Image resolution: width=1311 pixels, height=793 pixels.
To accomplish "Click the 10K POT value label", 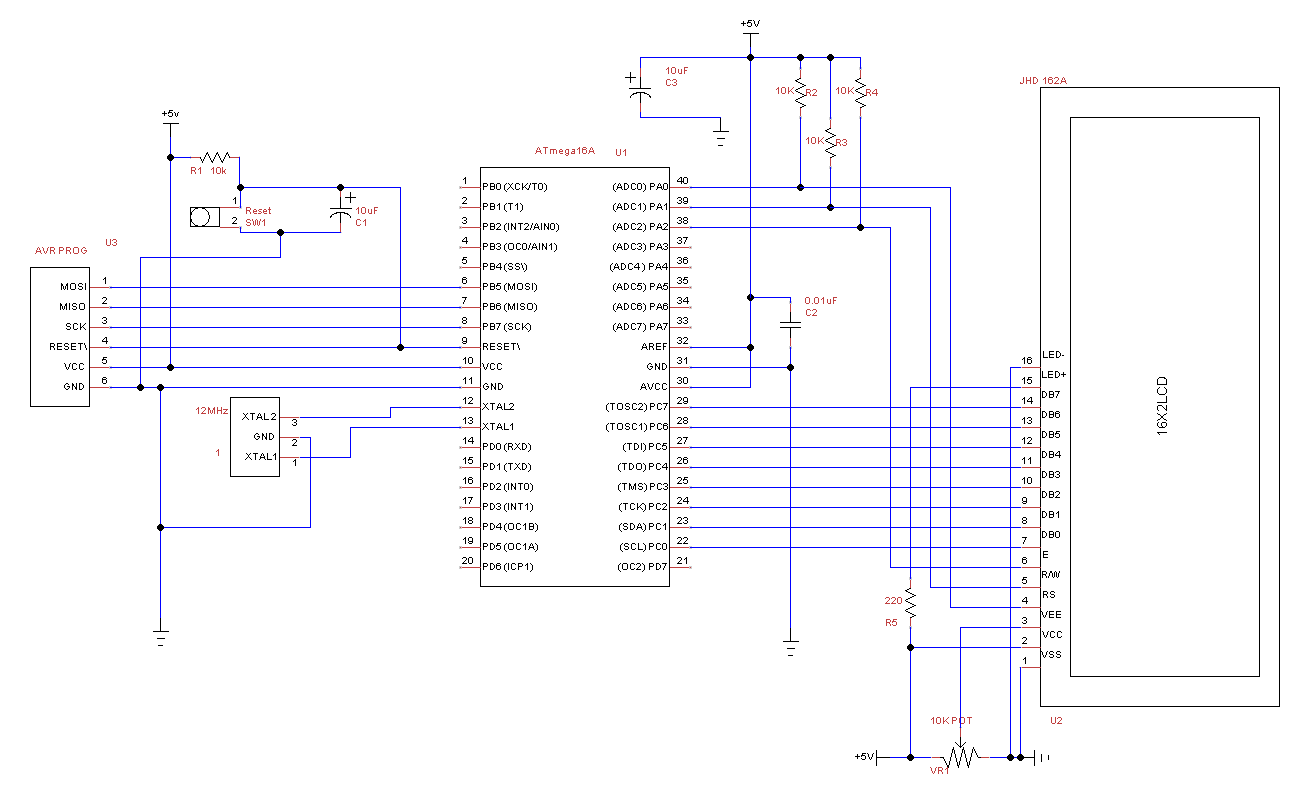I will (x=951, y=720).
